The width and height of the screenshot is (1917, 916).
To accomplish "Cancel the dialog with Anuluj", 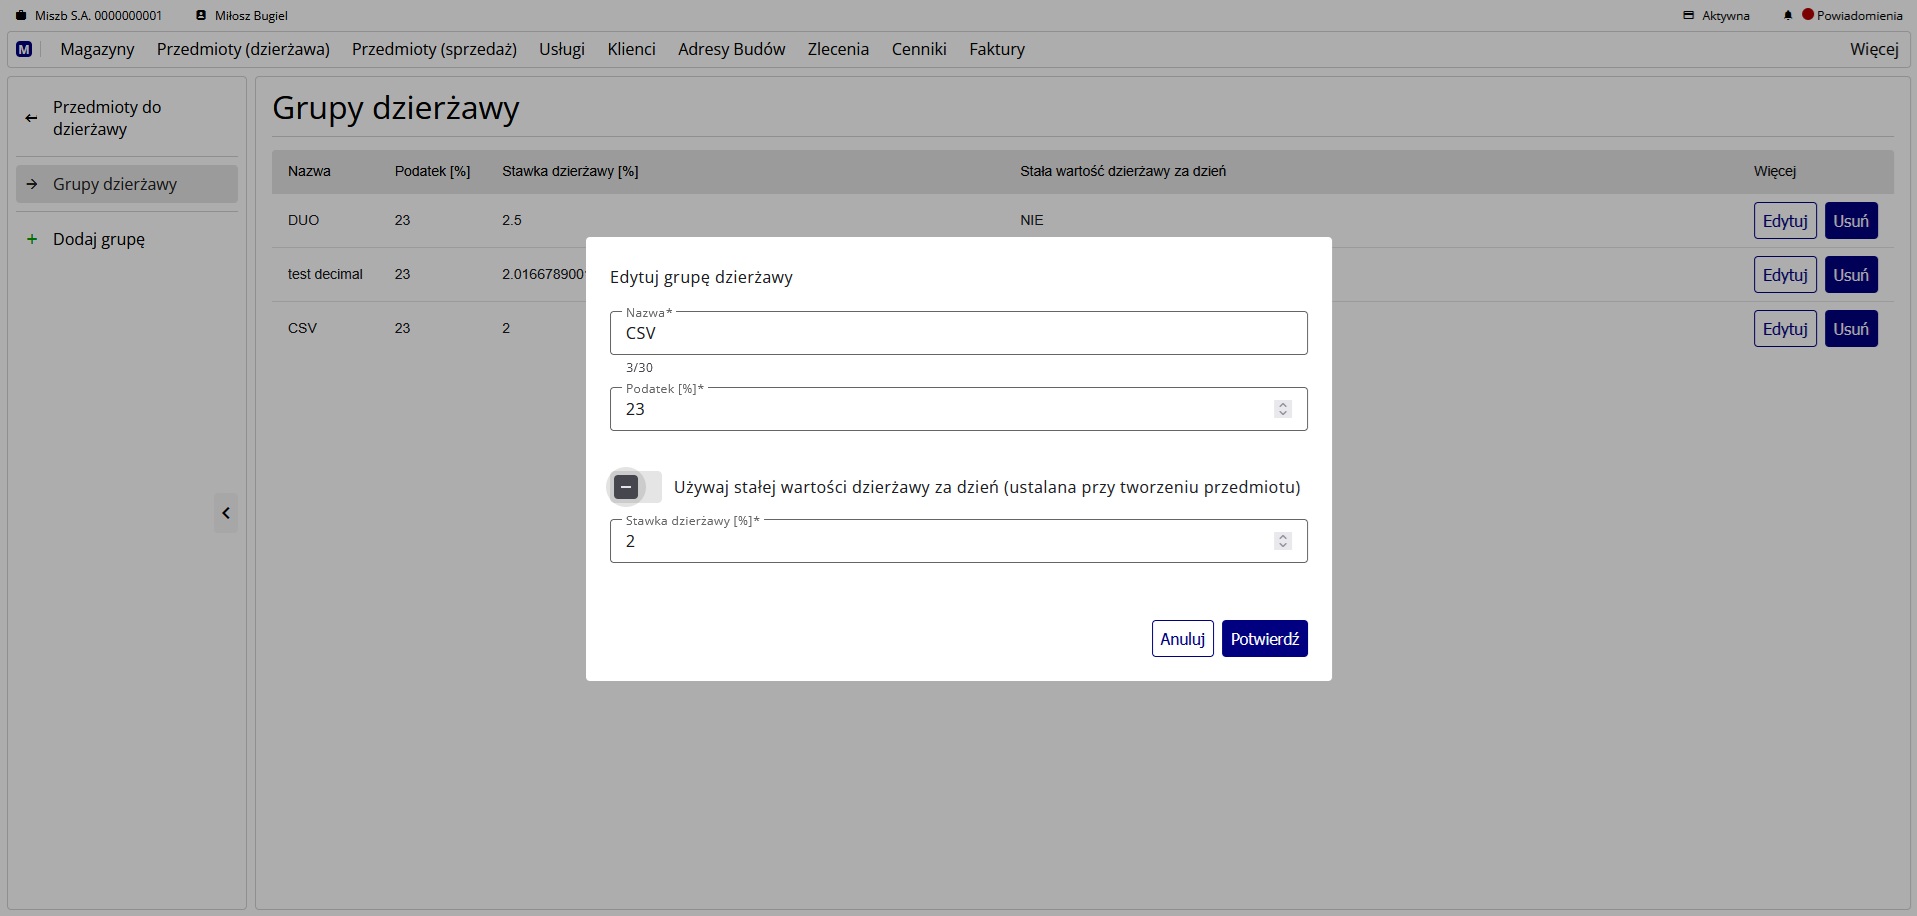I will point(1182,639).
